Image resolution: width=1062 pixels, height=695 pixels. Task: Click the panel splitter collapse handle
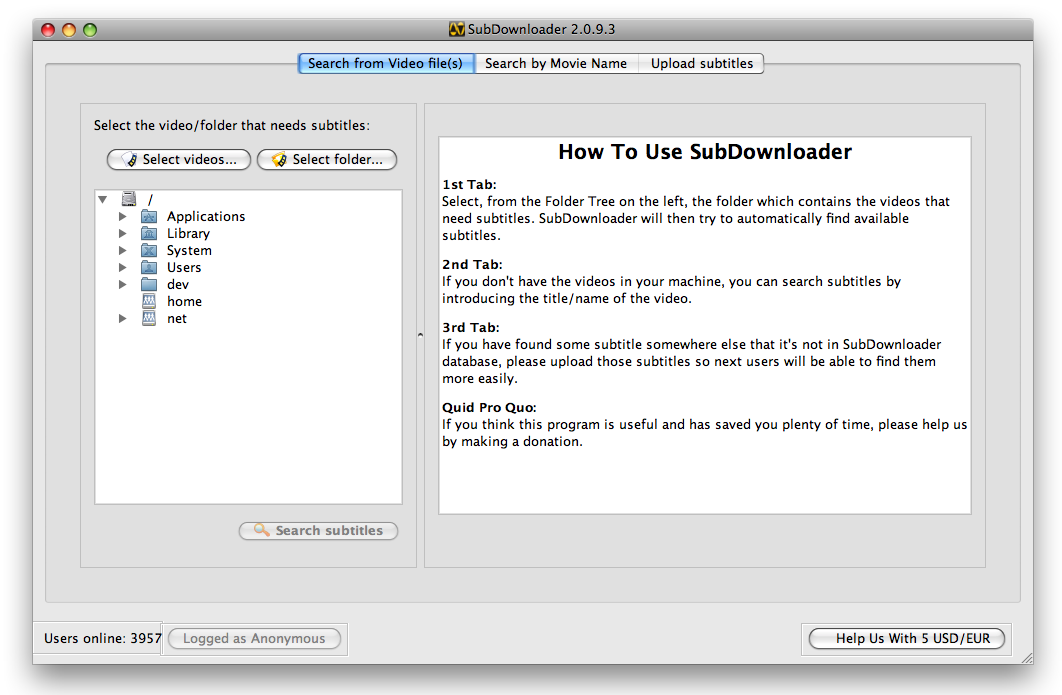[421, 335]
